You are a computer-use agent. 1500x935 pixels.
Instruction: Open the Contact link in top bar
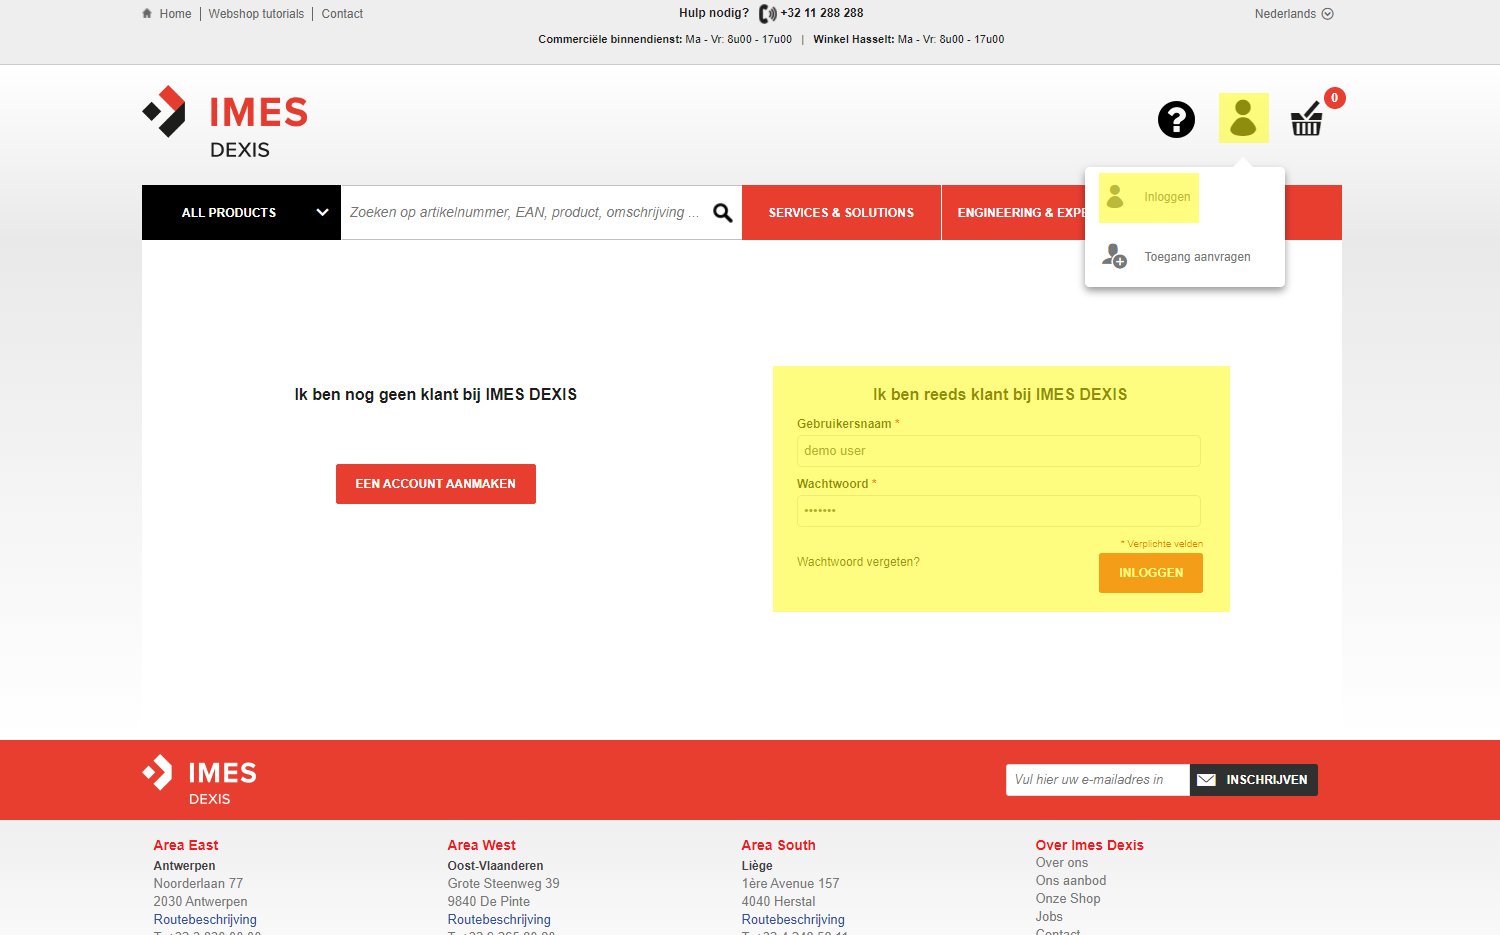click(342, 14)
